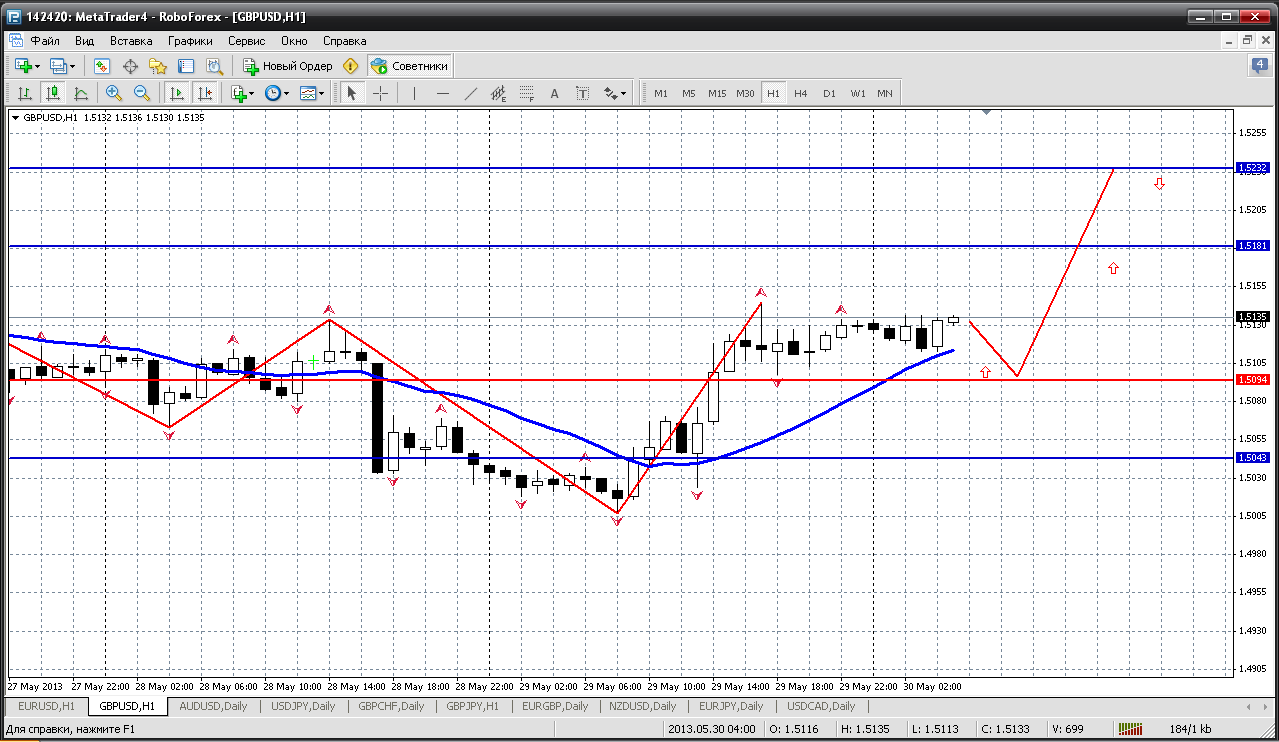Open the Сервис menu
Viewport: 1279px width, 742px height.
tap(246, 41)
